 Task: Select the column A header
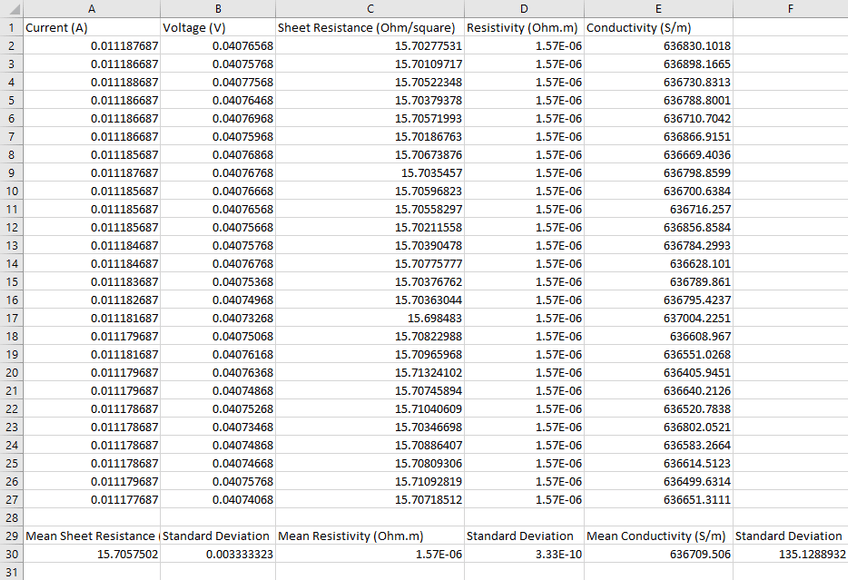coord(91,9)
